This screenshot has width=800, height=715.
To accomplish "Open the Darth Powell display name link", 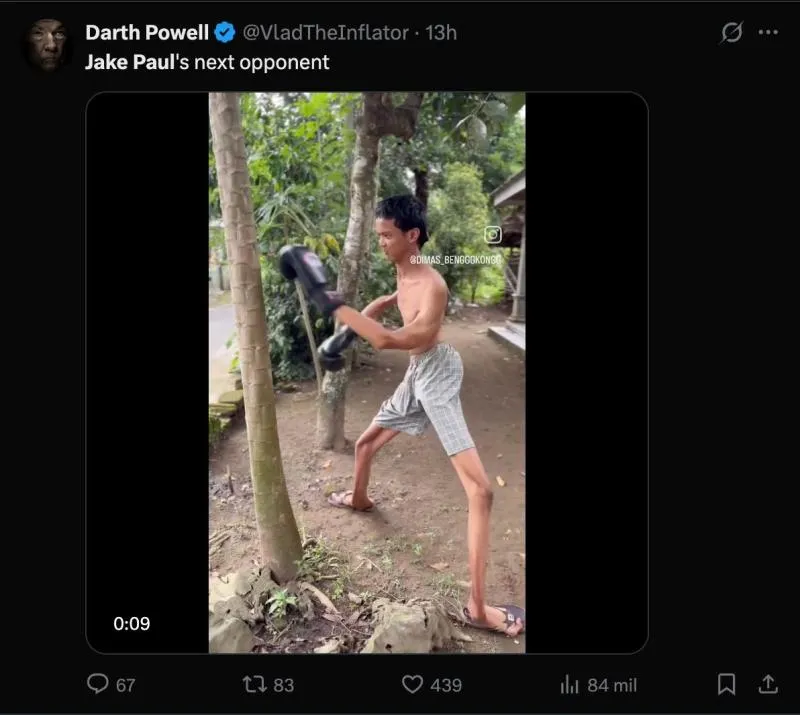I will (146, 32).
